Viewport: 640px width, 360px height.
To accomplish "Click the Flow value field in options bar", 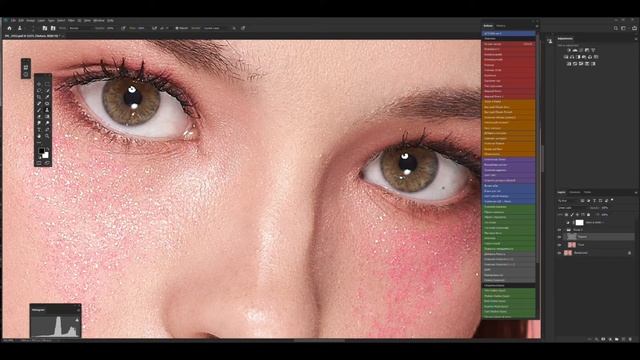I will pos(141,28).
